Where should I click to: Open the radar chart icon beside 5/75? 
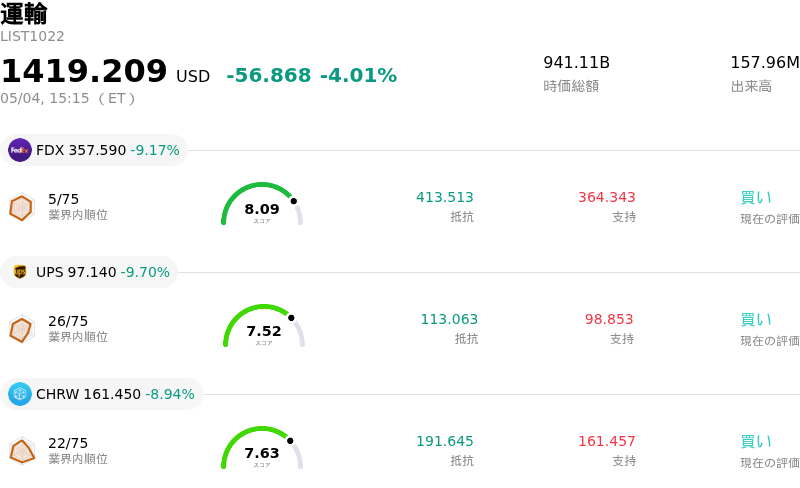point(21,207)
